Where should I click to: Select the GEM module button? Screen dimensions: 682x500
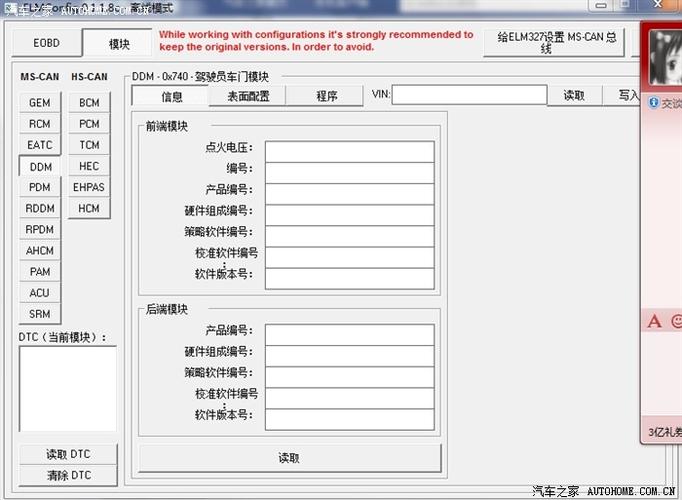pyautogui.click(x=40, y=103)
